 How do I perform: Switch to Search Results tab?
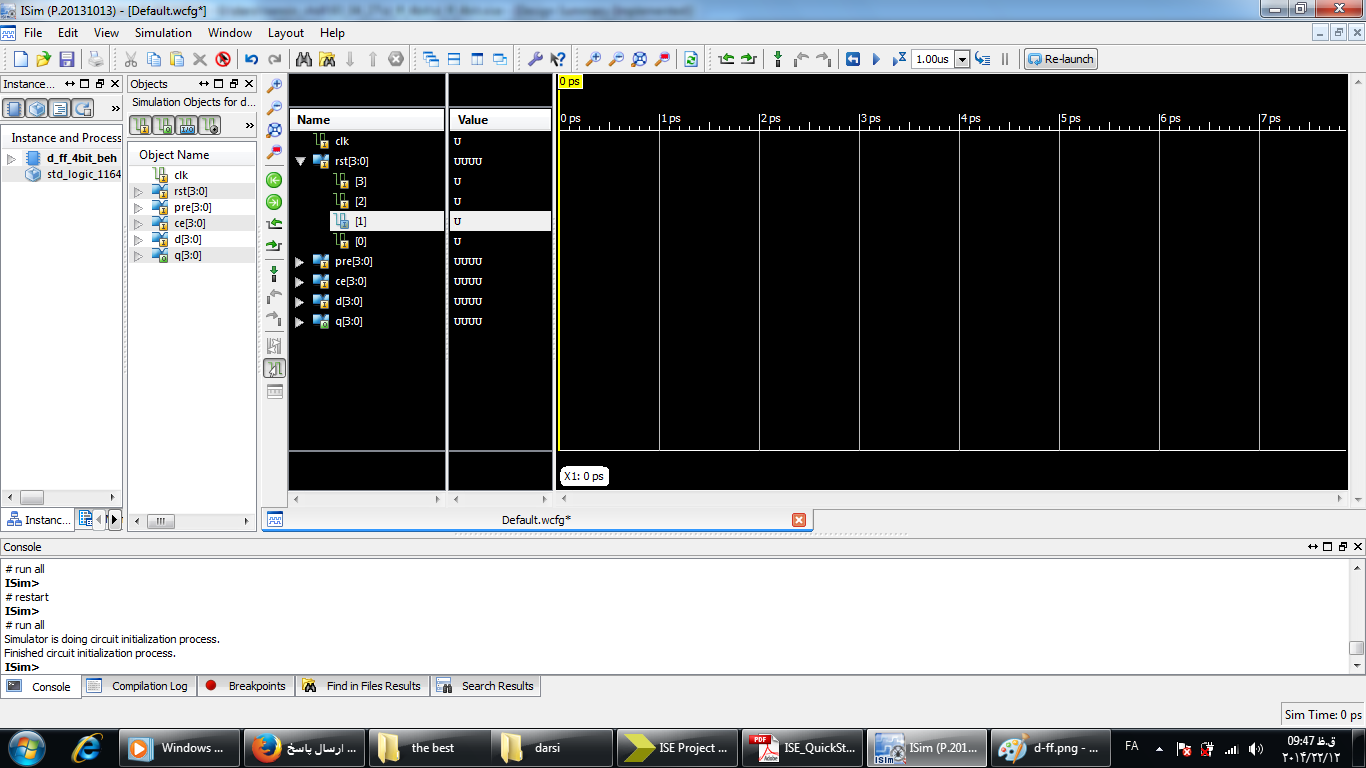(x=486, y=686)
